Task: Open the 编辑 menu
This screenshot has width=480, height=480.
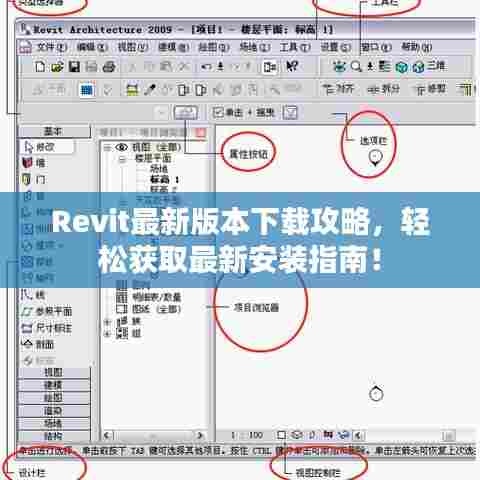Action: 92,47
